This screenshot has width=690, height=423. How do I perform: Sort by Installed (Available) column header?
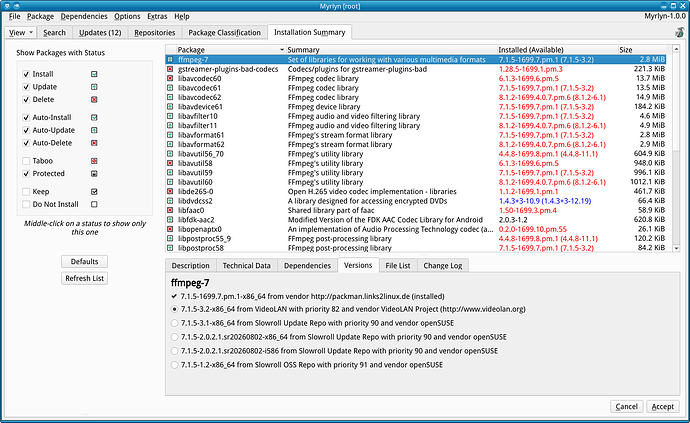(x=557, y=50)
